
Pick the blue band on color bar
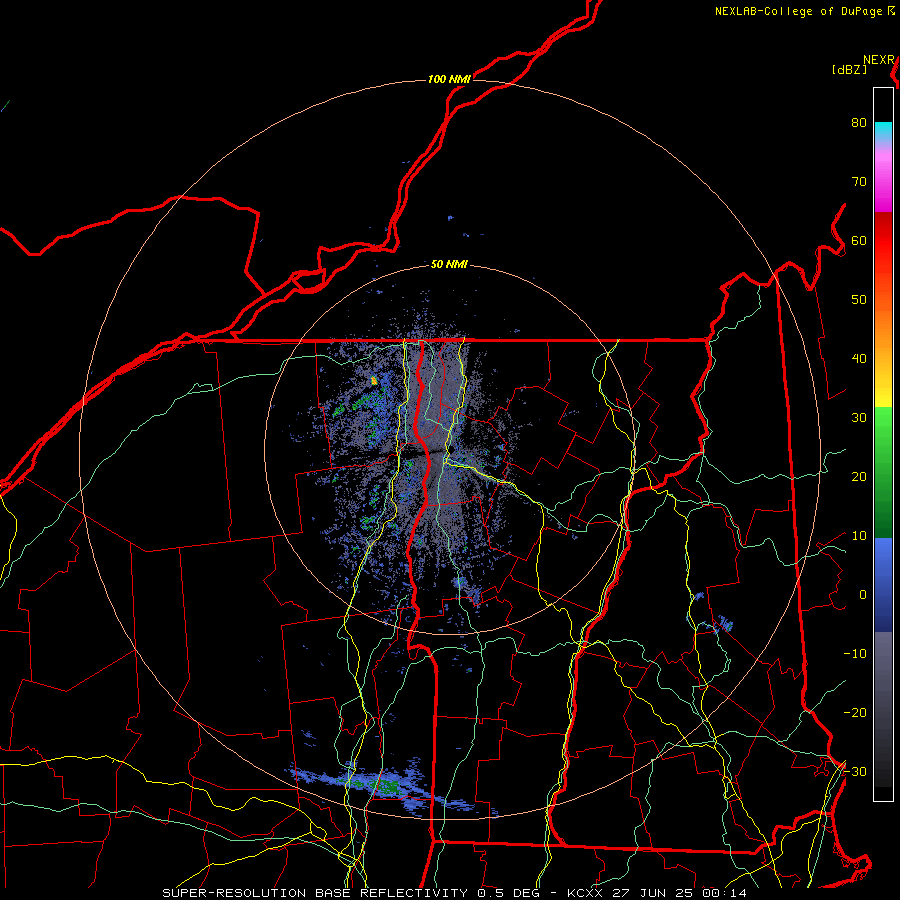click(883, 585)
